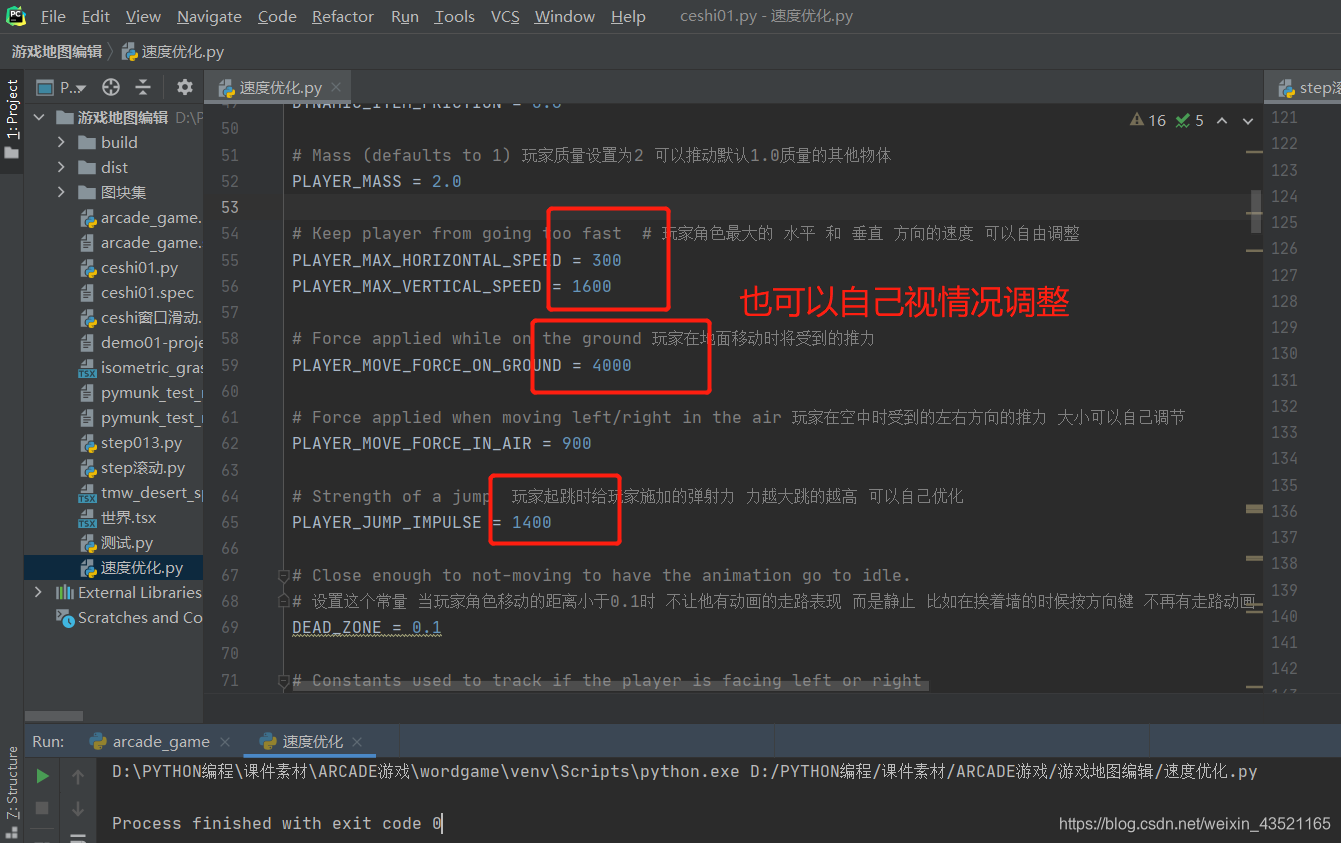The height and width of the screenshot is (843, 1341).
Task: Click the horizontal scrollbar in editor
Action: tap(609, 686)
